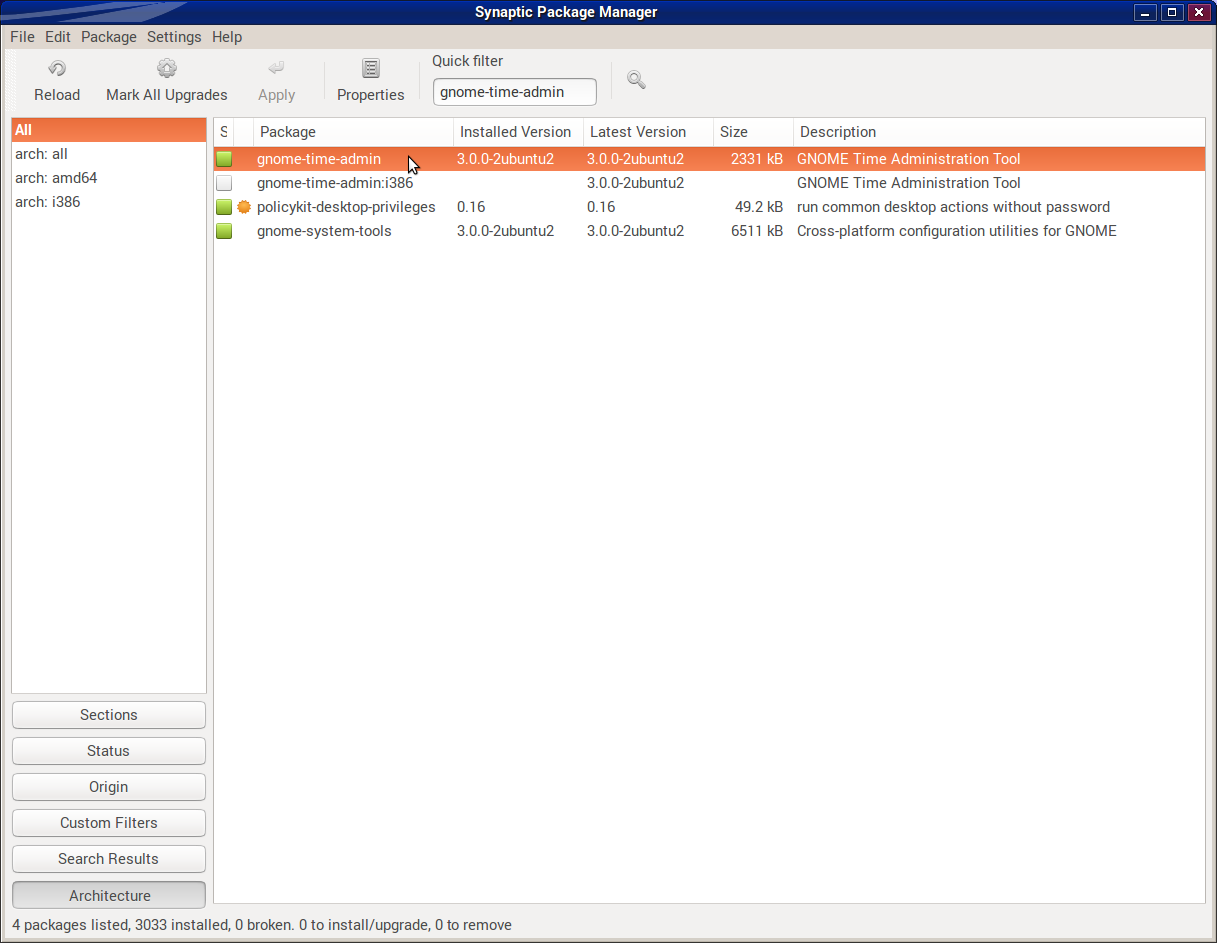
Task: Sort the list by the Package column header
Action: 354,132
